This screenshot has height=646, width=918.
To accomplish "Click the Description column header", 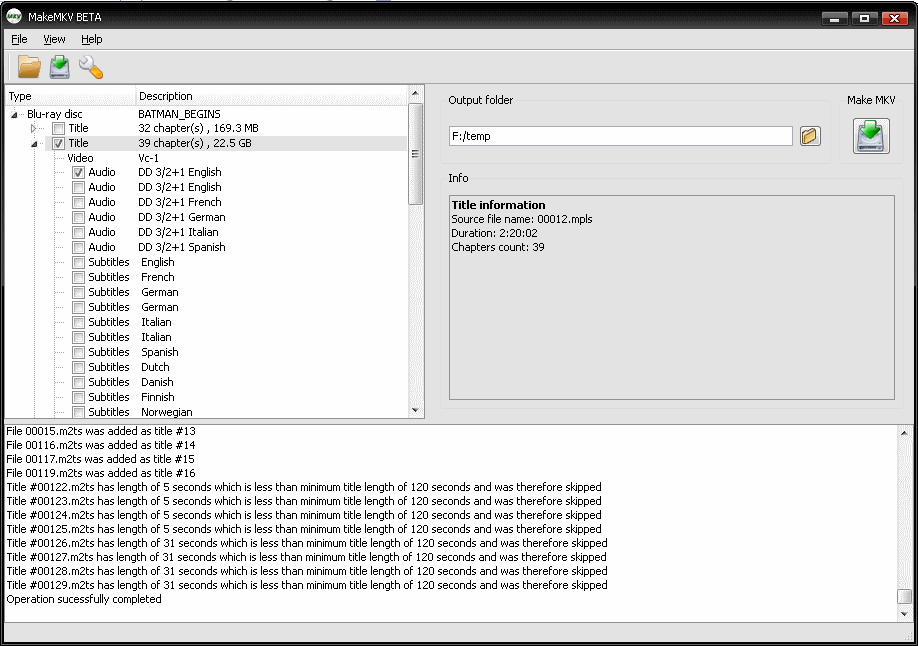I will point(272,96).
